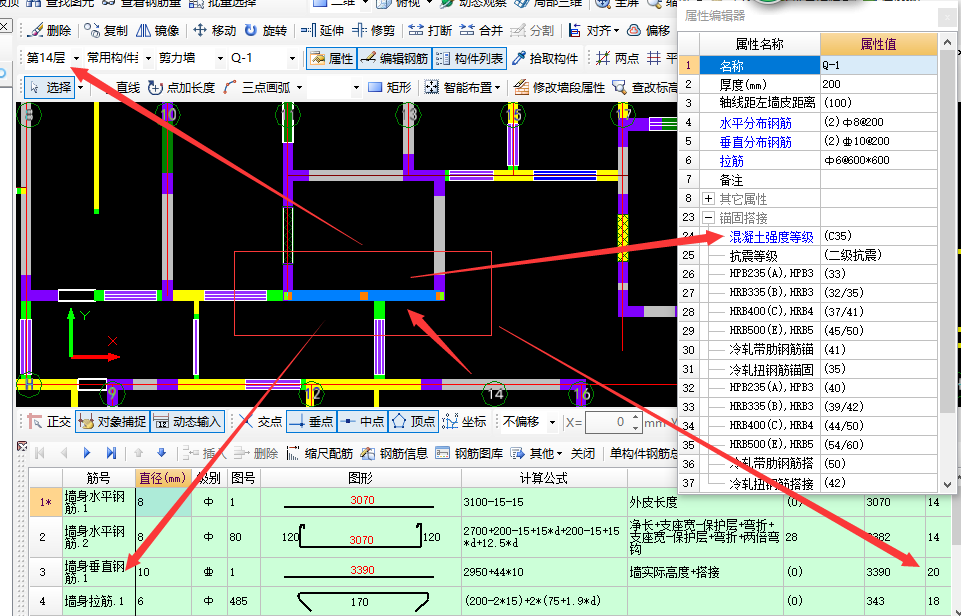Toggle 动态输入 dynamic input

(188, 422)
